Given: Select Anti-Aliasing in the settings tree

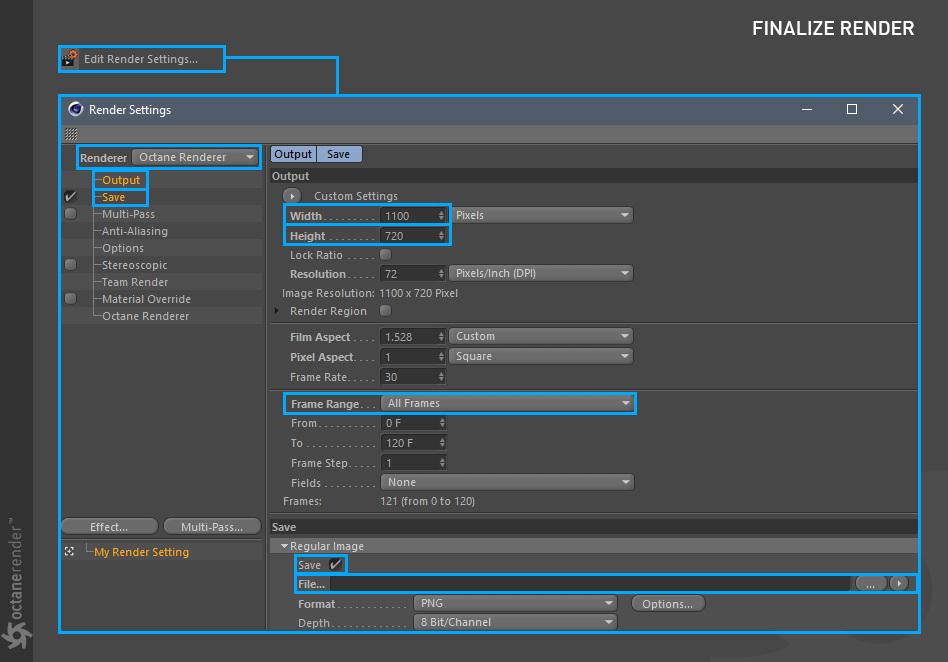Looking at the screenshot, I should pos(135,231).
